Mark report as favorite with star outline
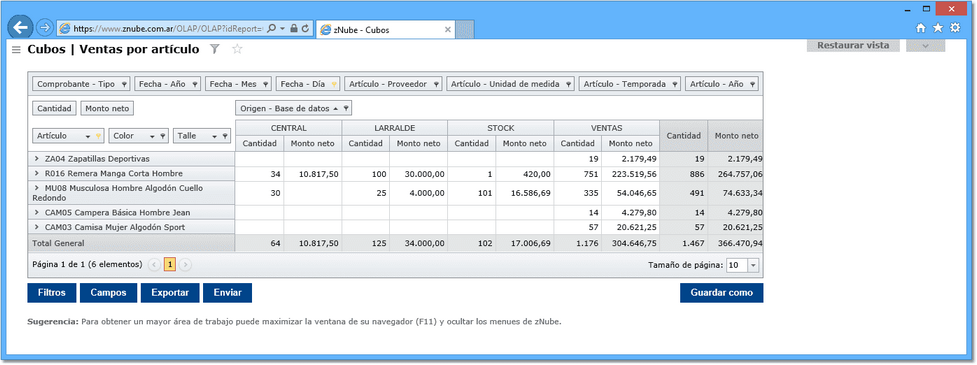 [x=237, y=49]
